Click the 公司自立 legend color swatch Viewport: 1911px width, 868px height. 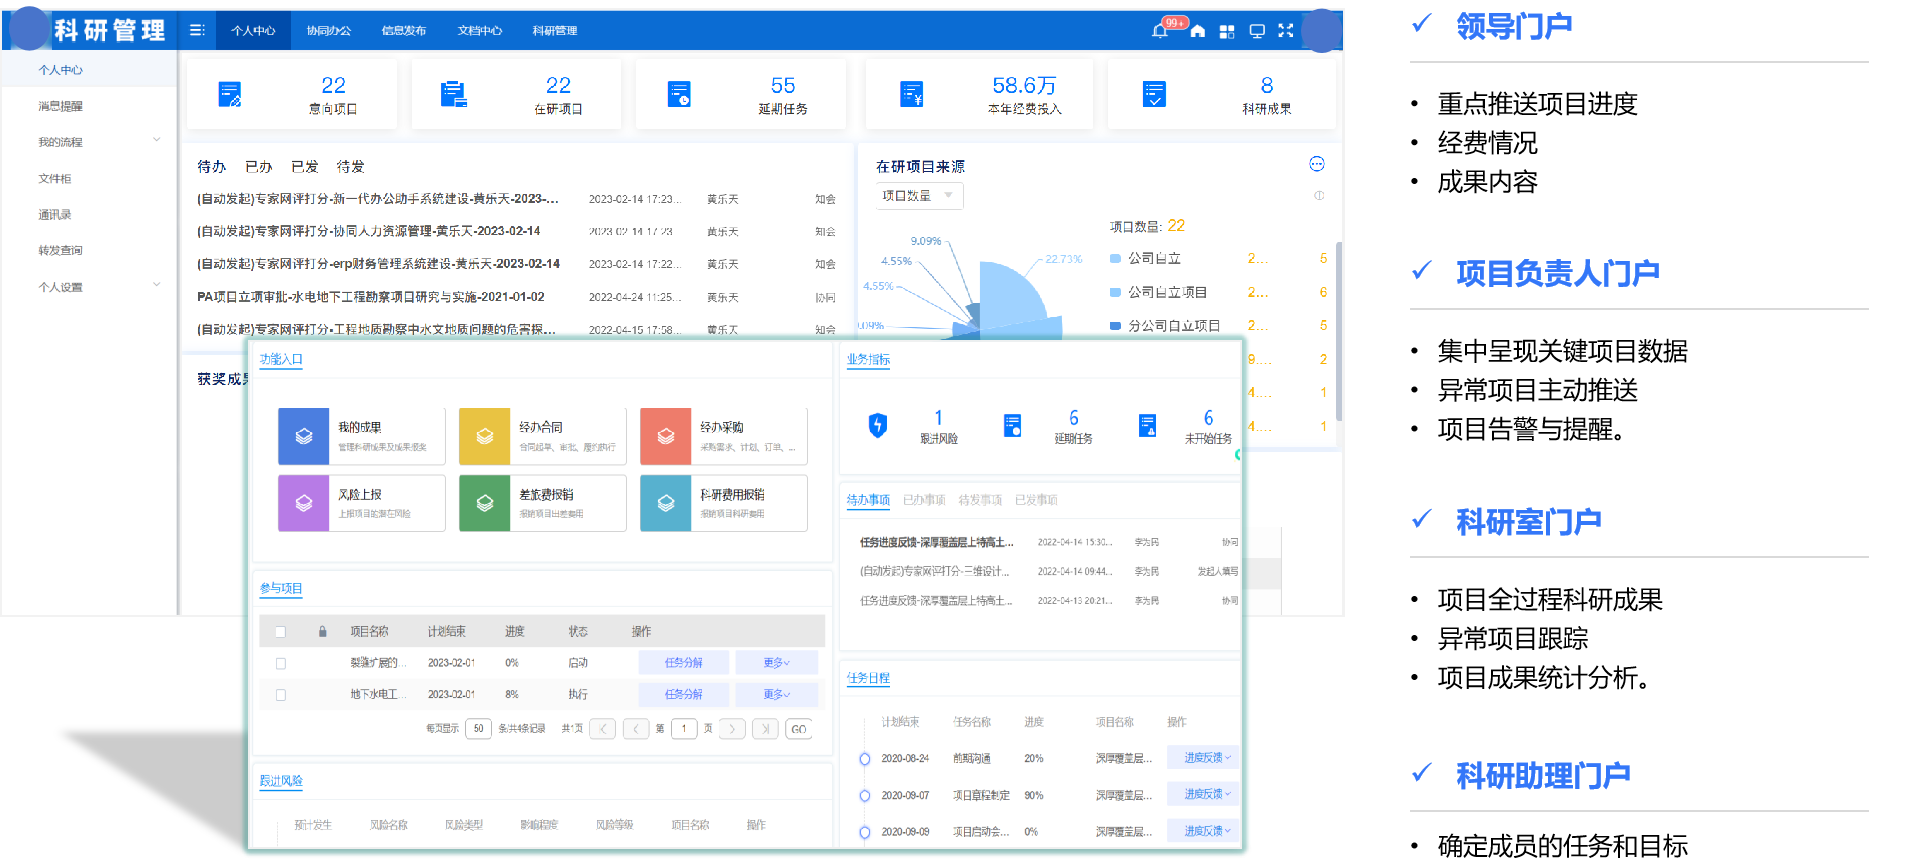pos(1115,259)
